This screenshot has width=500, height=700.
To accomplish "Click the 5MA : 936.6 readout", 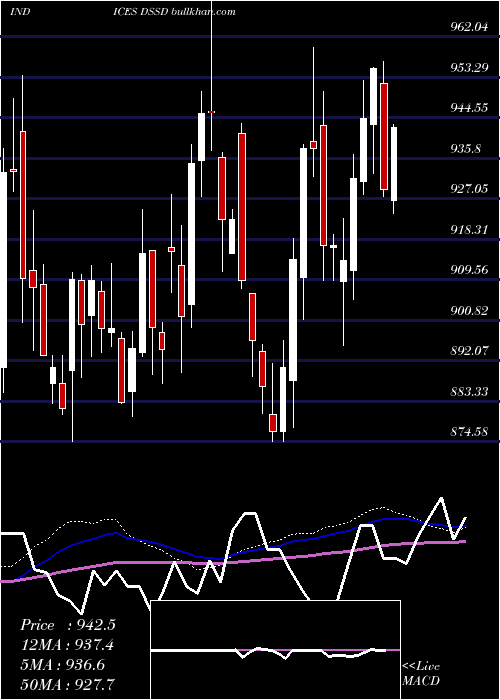I will (x=62, y=664).
